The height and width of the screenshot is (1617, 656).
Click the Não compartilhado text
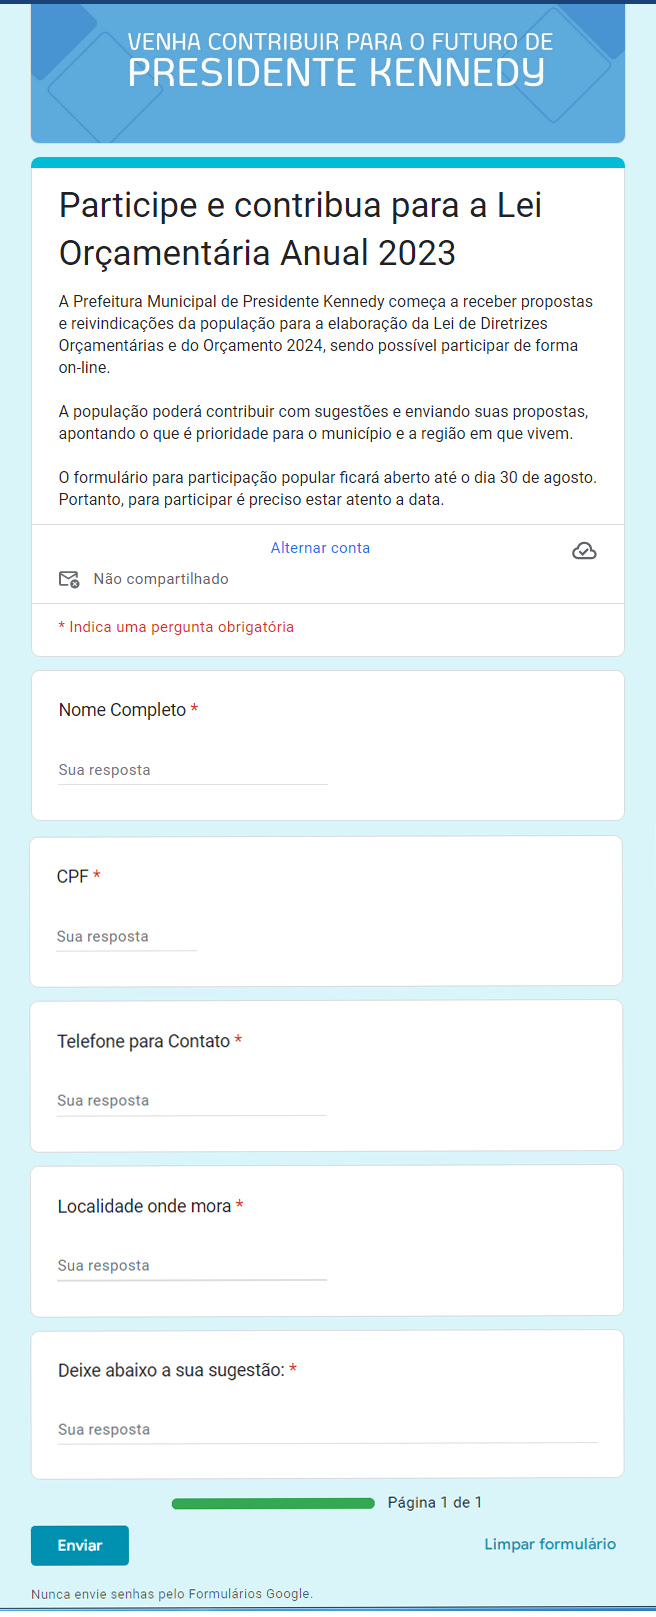161,579
